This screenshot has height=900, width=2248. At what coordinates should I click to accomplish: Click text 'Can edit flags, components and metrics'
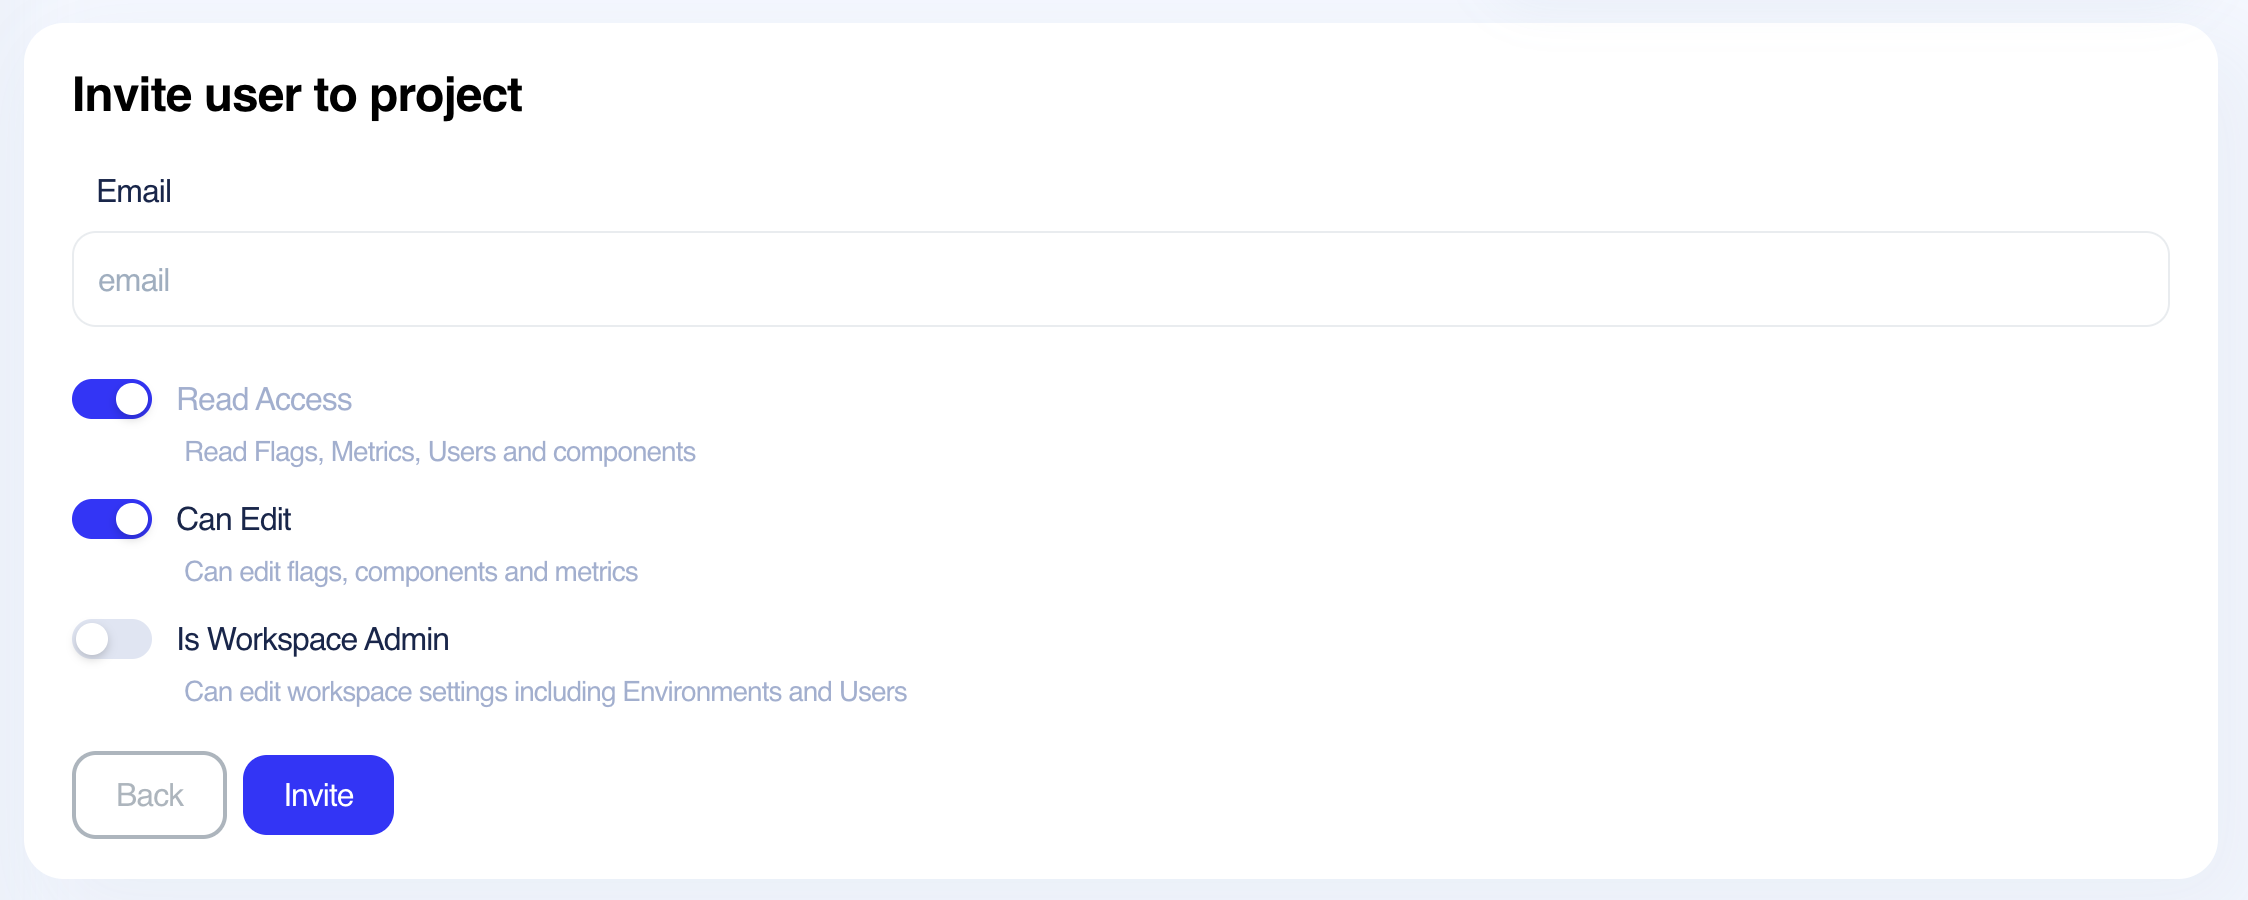coord(411,572)
